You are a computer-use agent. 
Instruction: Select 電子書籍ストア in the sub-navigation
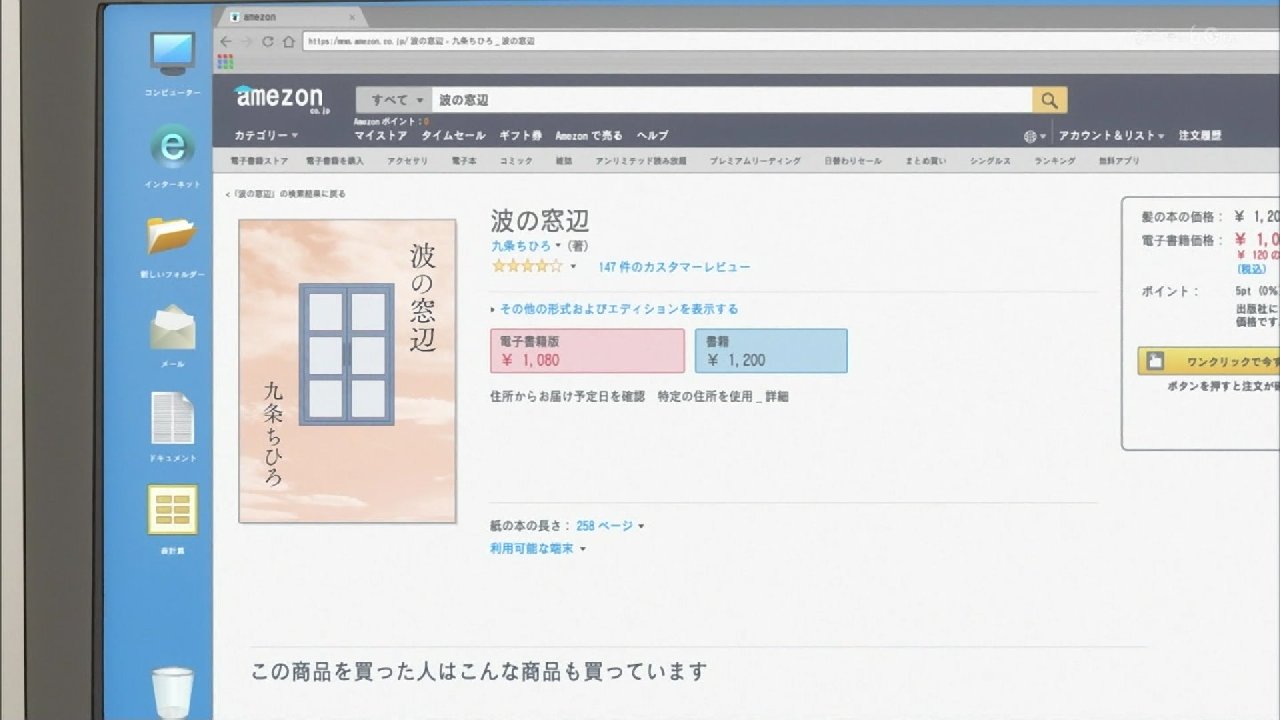coord(259,161)
